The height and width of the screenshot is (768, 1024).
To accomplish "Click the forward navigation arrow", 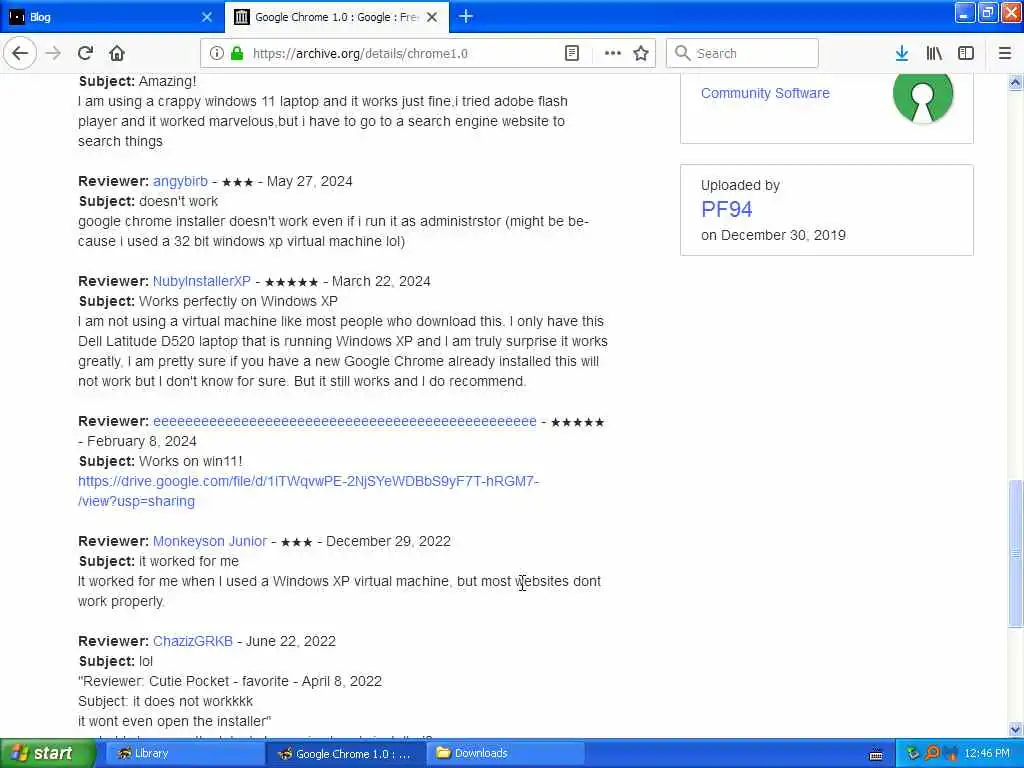I will [53, 53].
